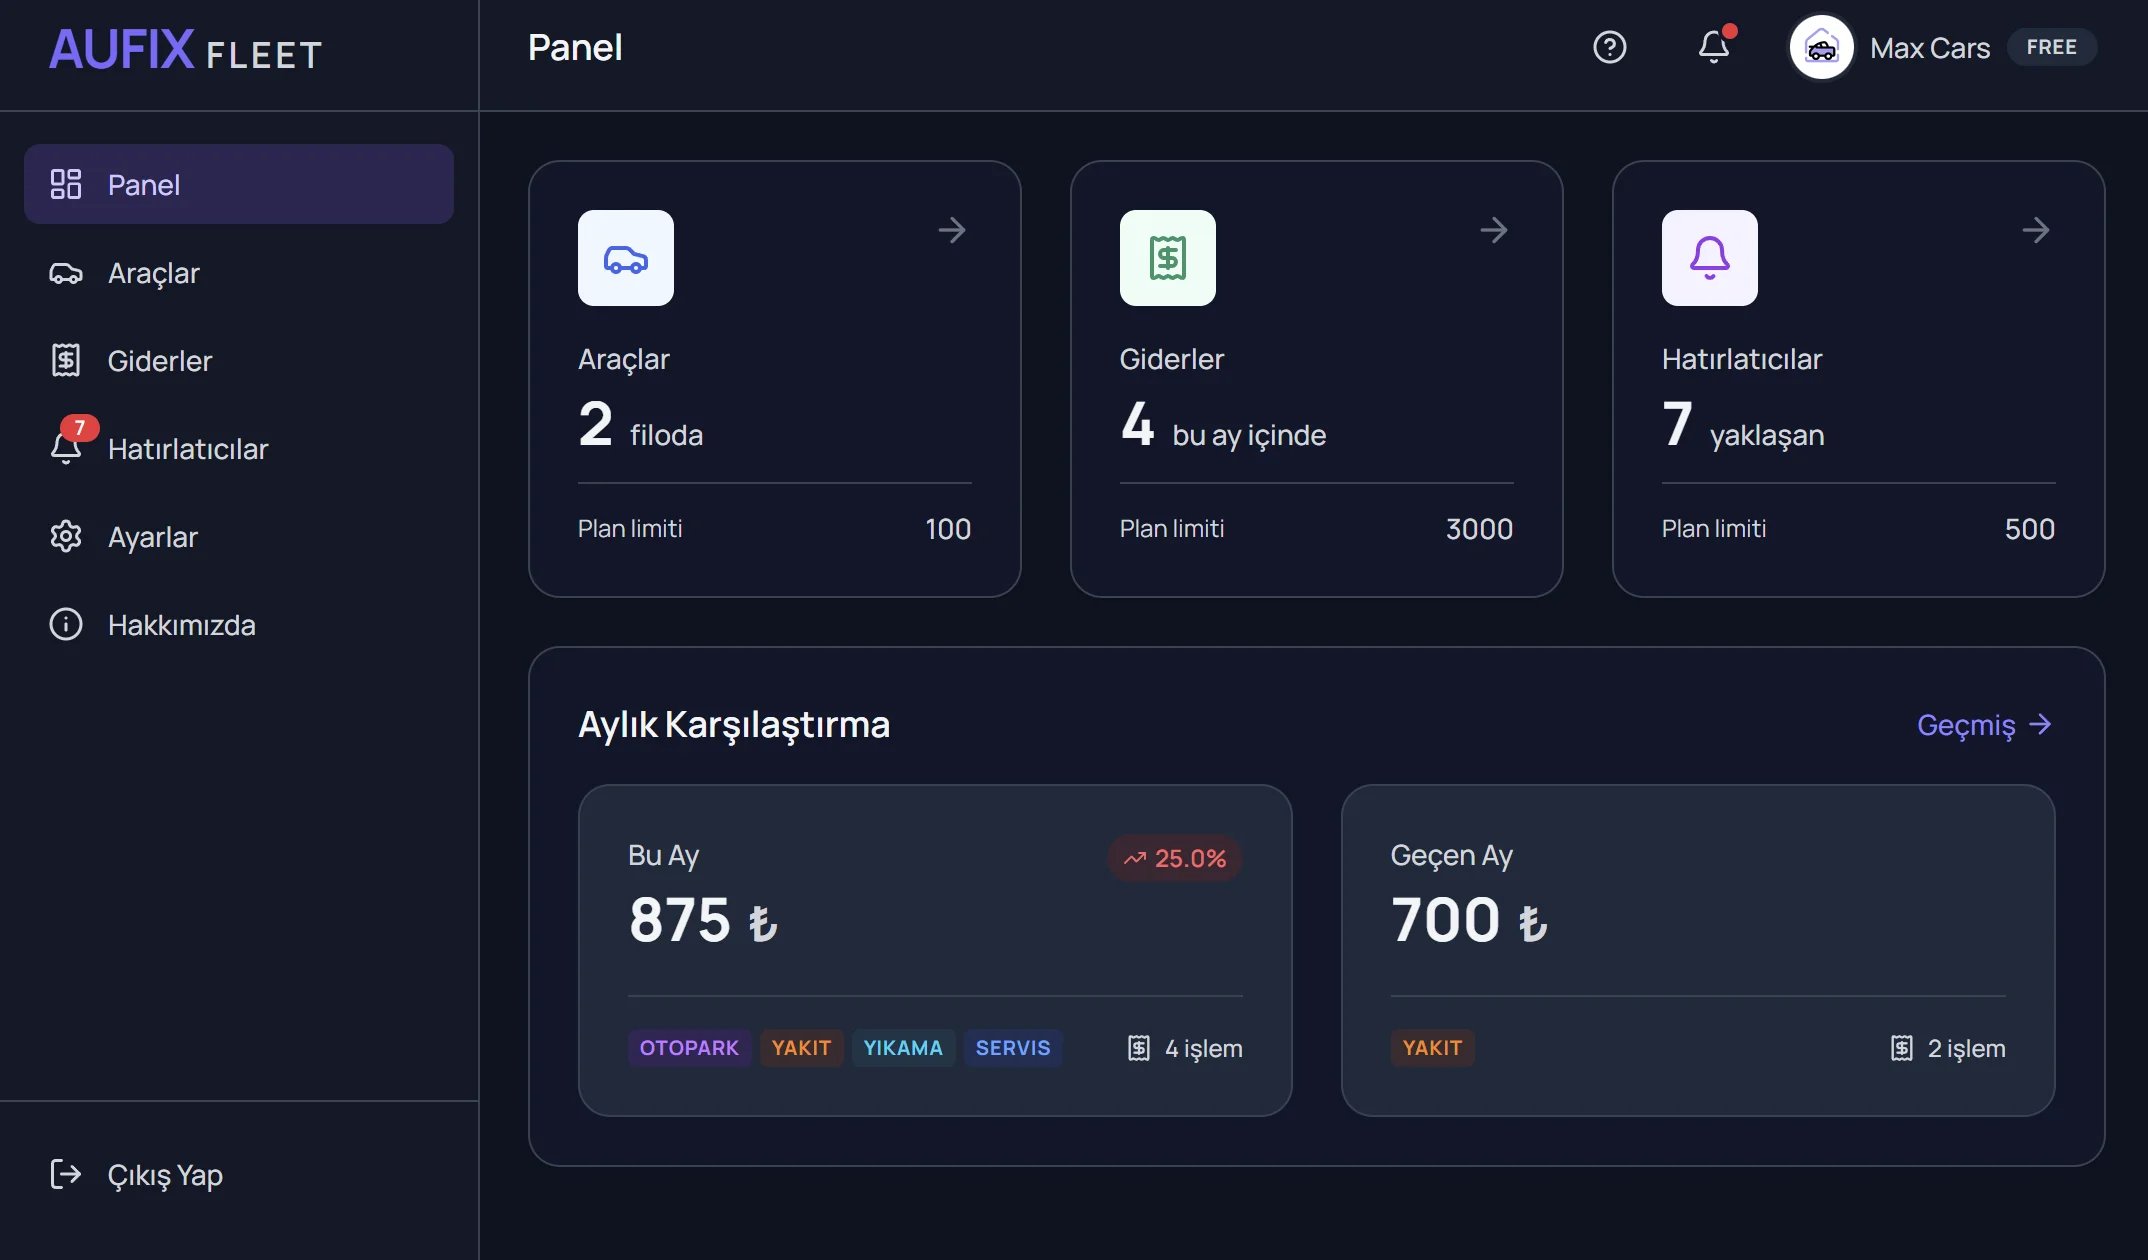Click the bell icon on Hatırlatıcılar card
2148x1260 pixels.
(x=1710, y=258)
